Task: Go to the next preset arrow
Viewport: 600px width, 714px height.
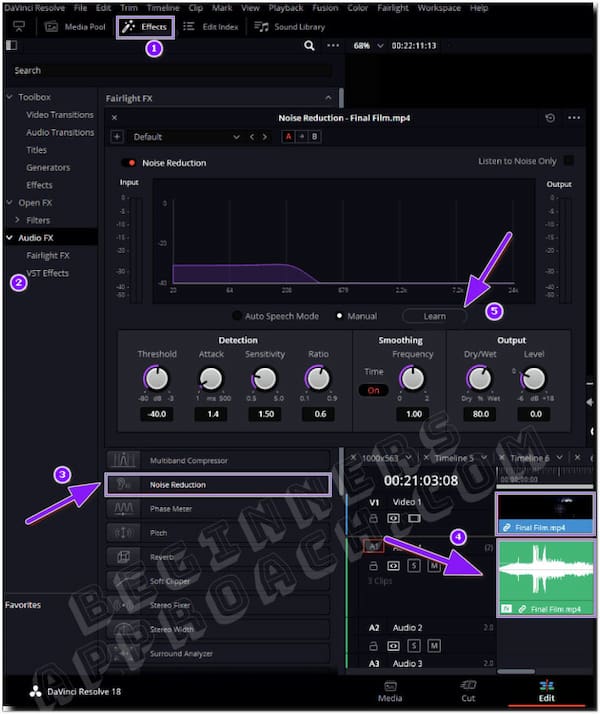Action: (264, 137)
